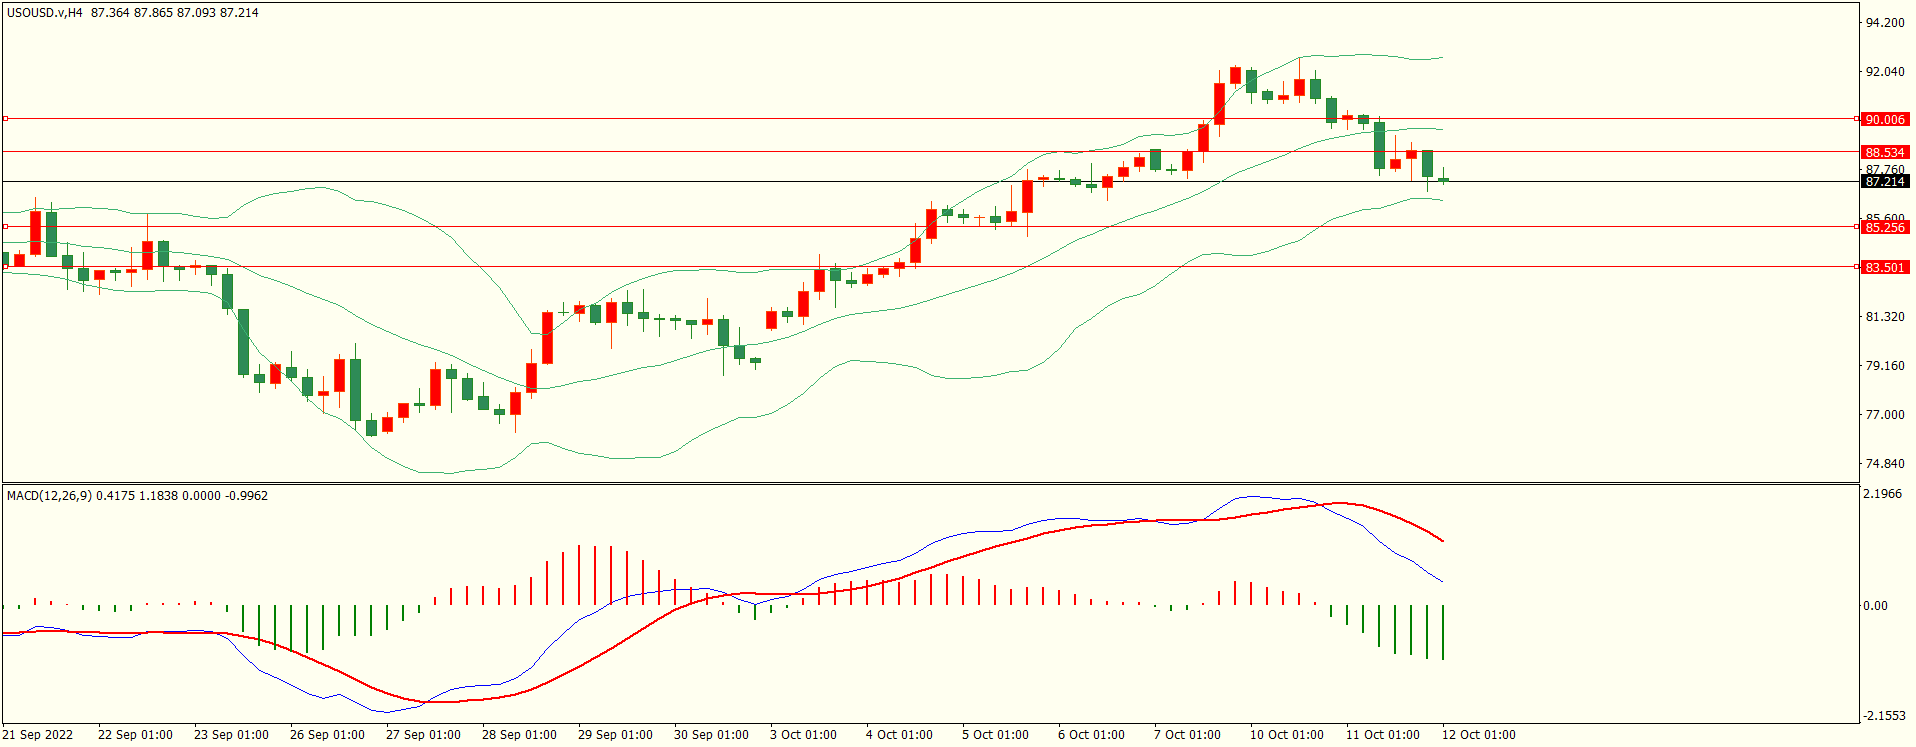This screenshot has height=747, width=1916.
Task: Click the black 87.214 current price tag
Action: coord(1884,182)
